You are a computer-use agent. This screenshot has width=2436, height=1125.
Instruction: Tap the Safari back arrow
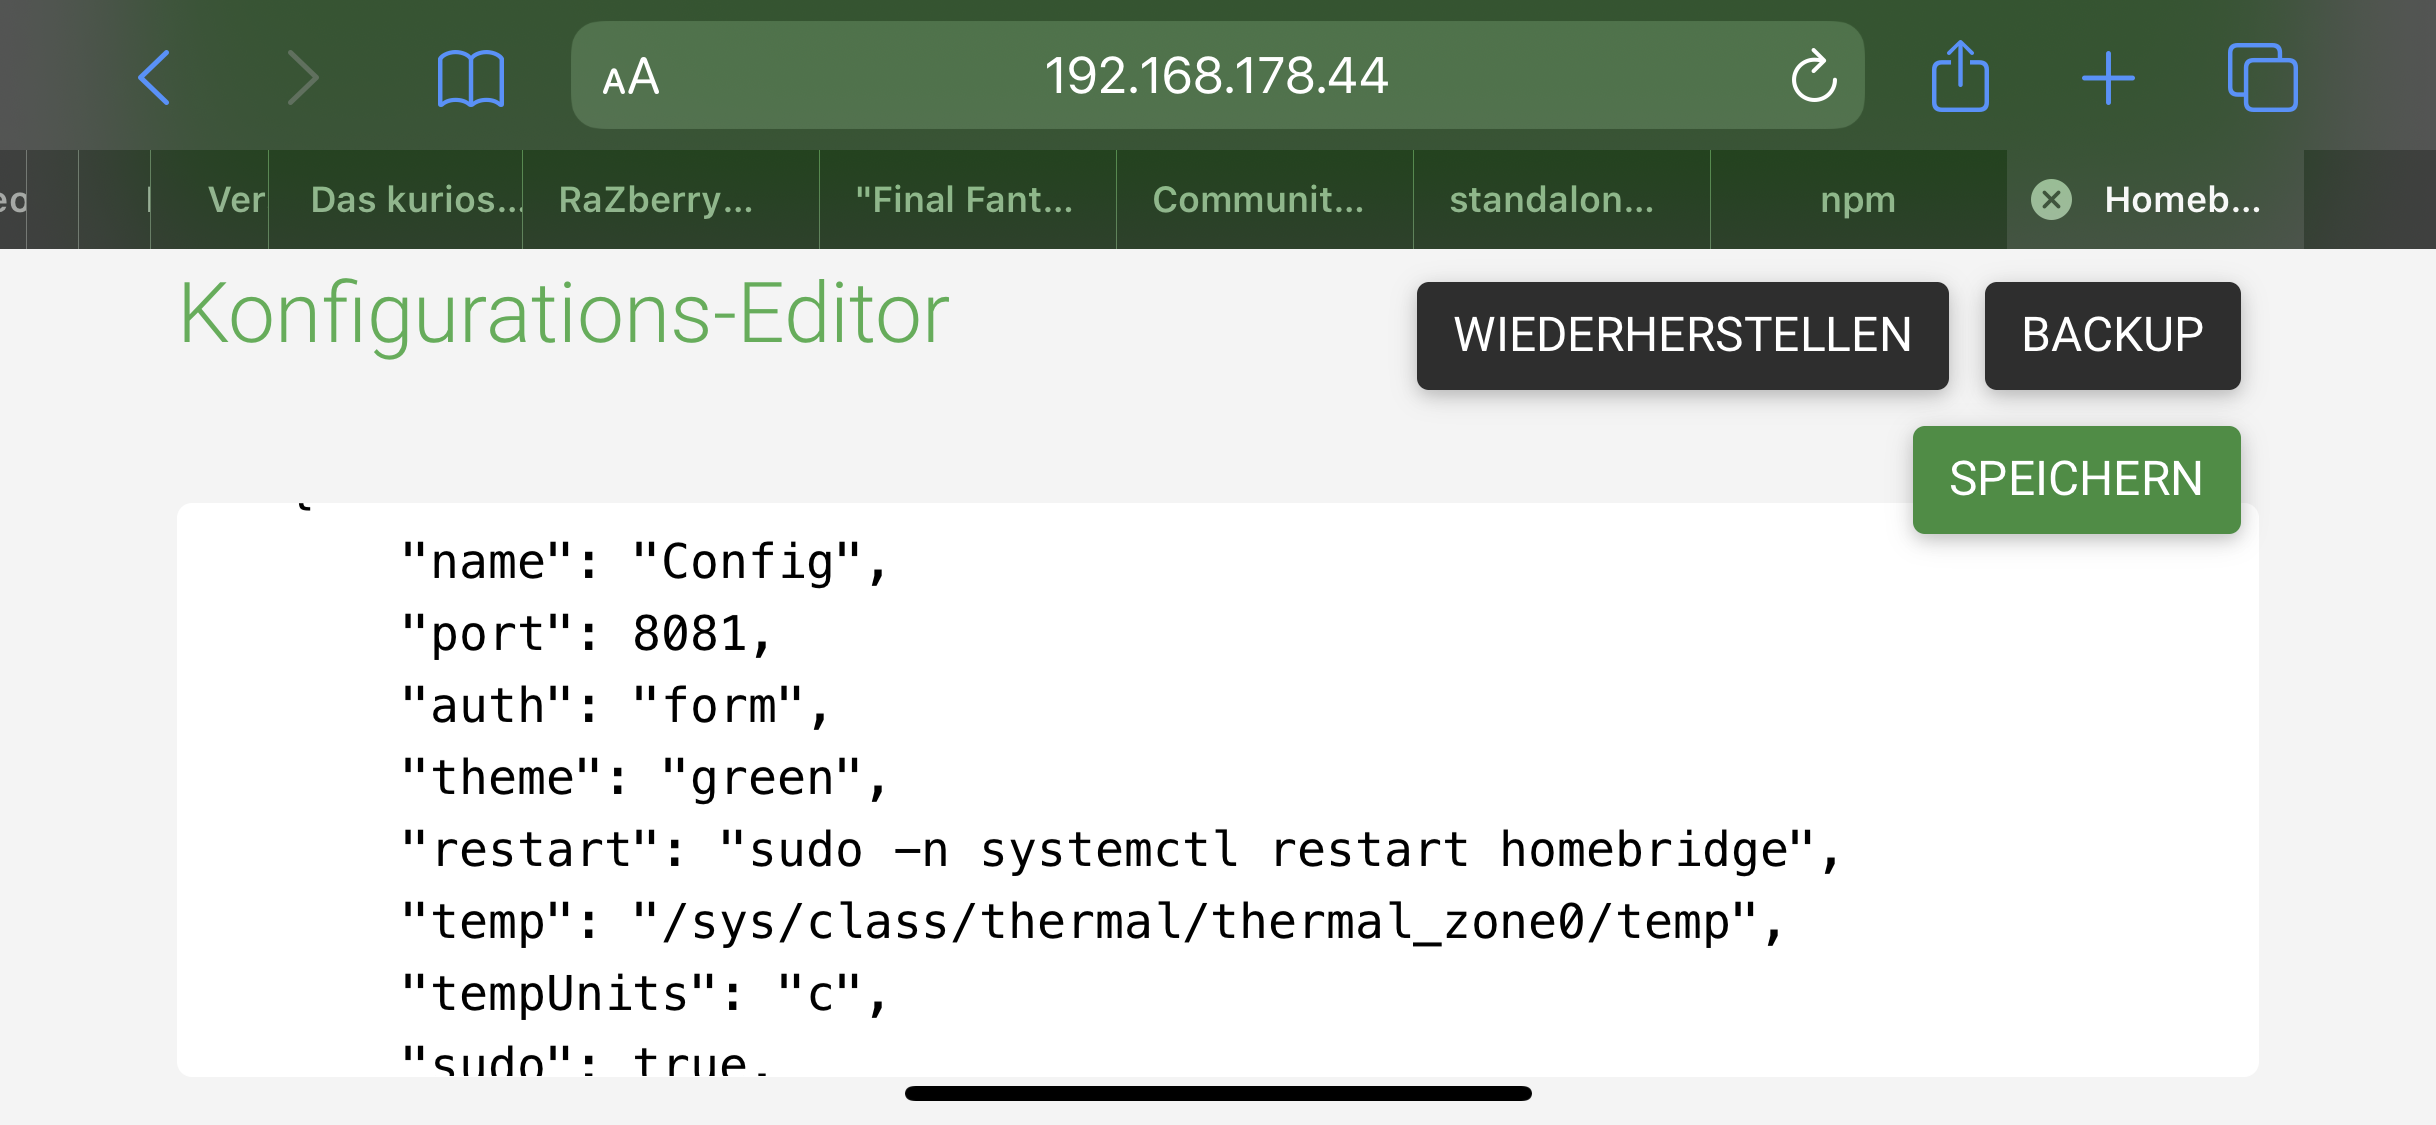tap(155, 77)
